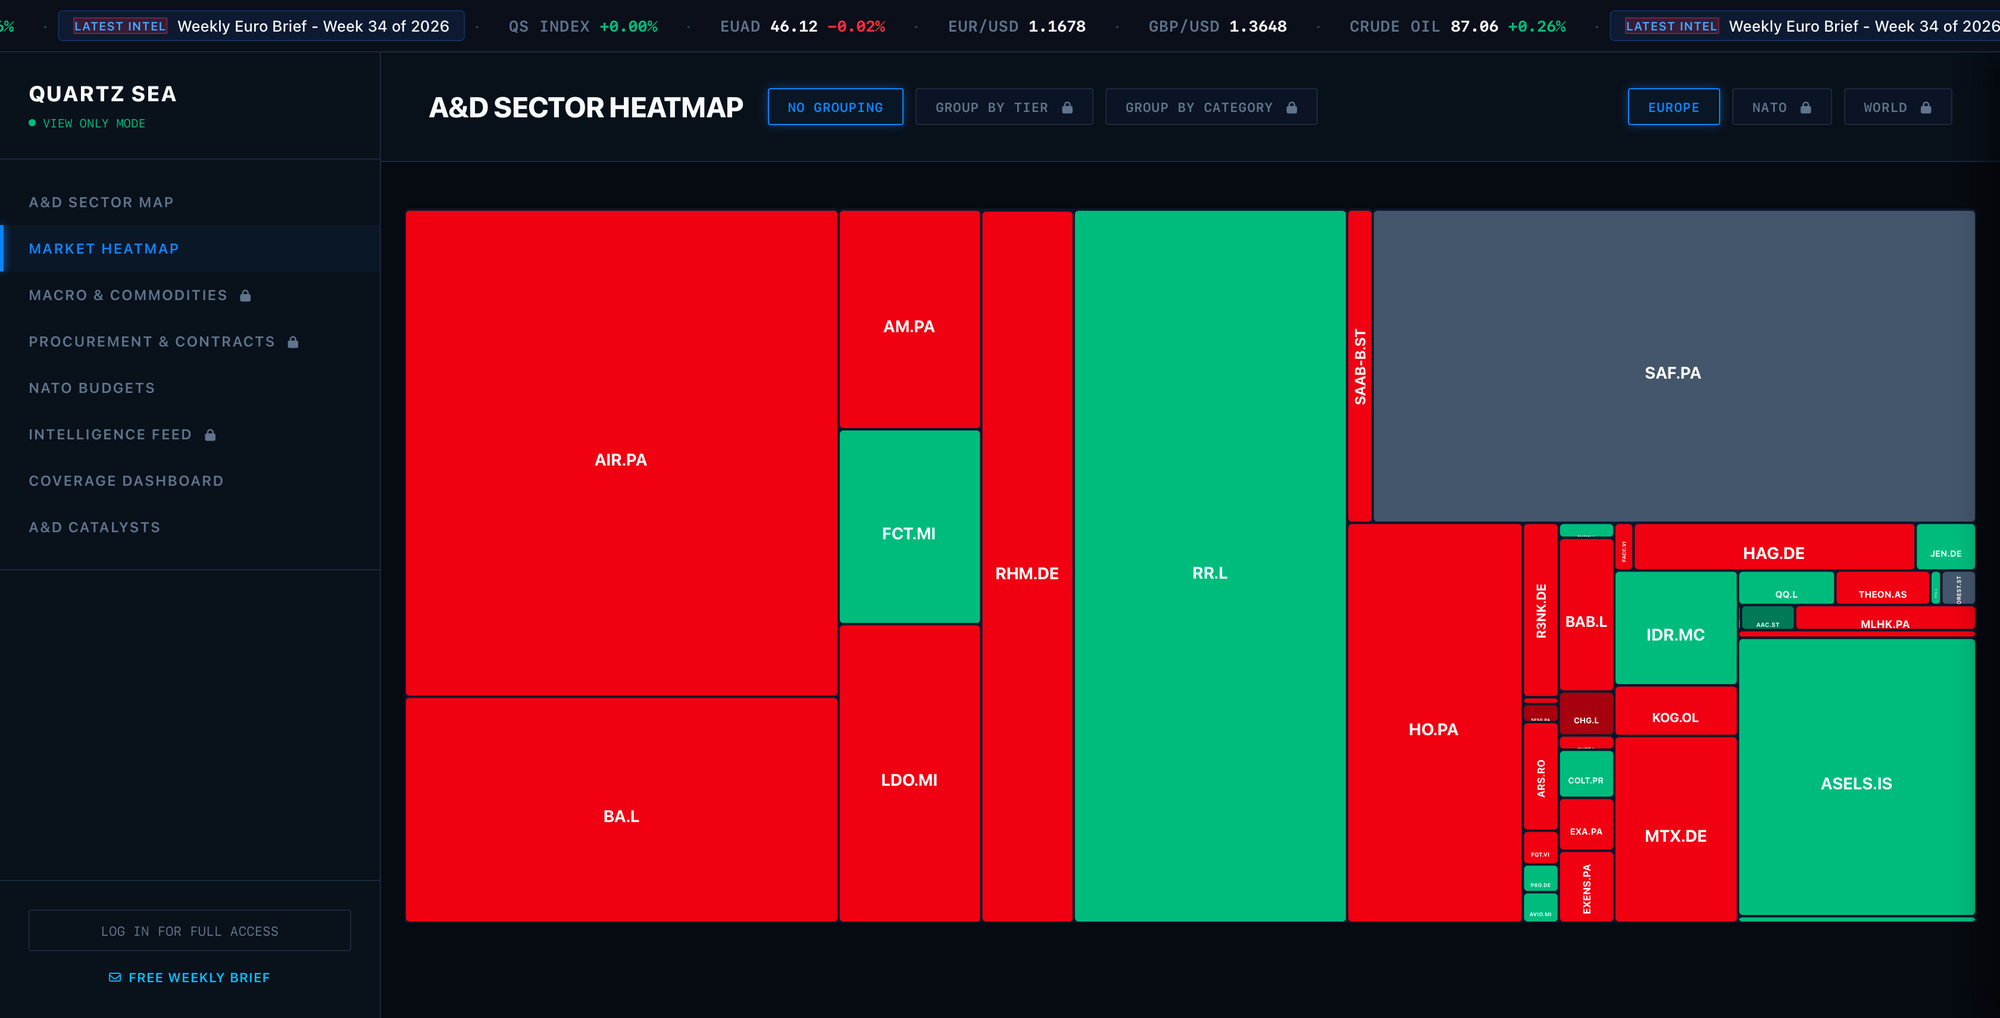The width and height of the screenshot is (2000, 1018).
Task: Select the THEON.AS heatmap tile
Action: [x=1883, y=588]
